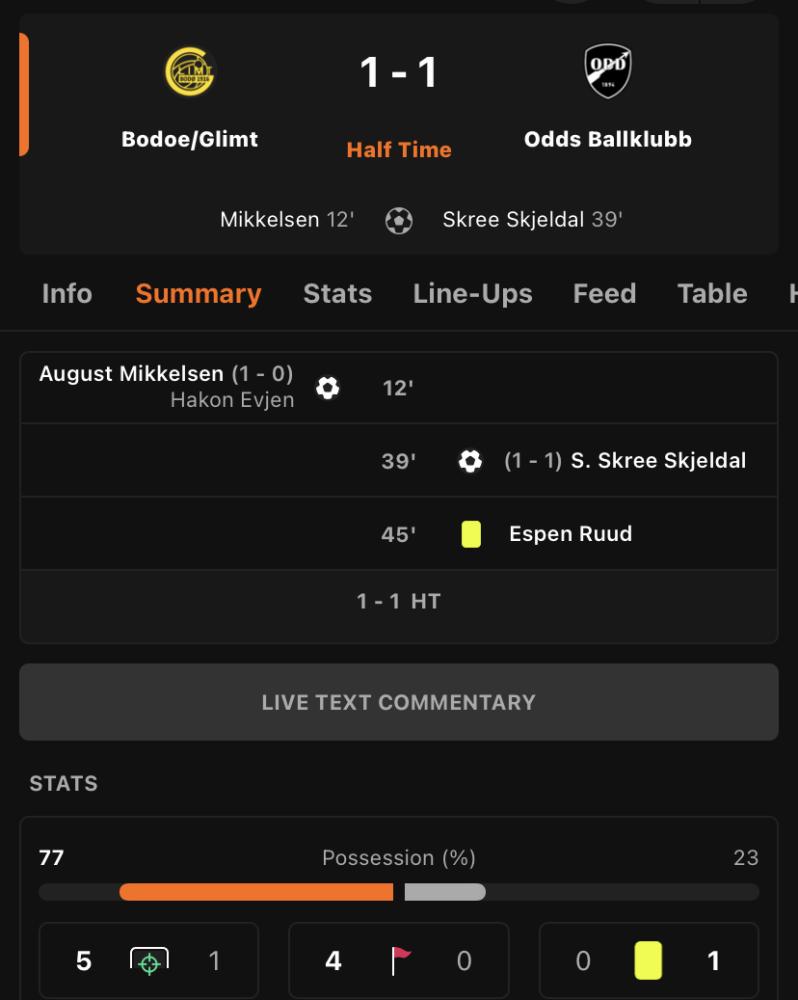Tap the soccer ball icon between the goal scorers
Screen dimensions: 798x1000
tap(399, 221)
